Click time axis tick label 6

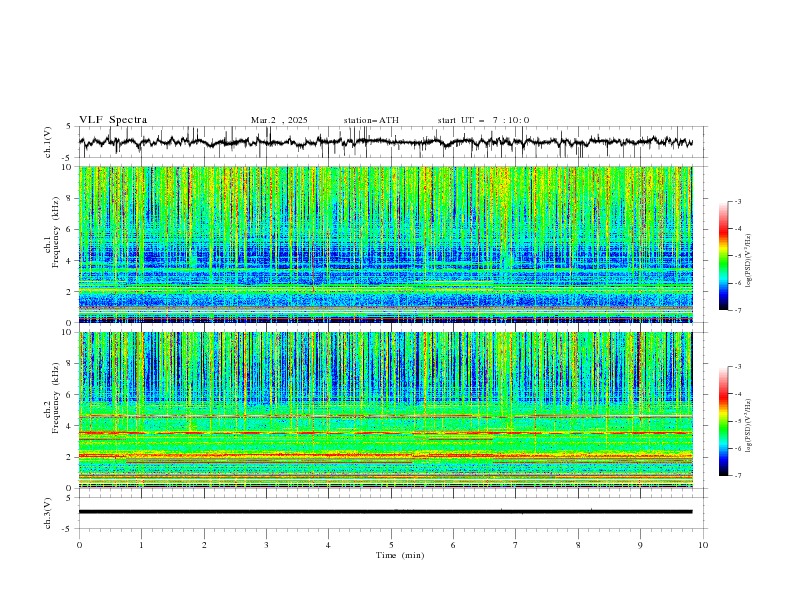[x=453, y=545]
